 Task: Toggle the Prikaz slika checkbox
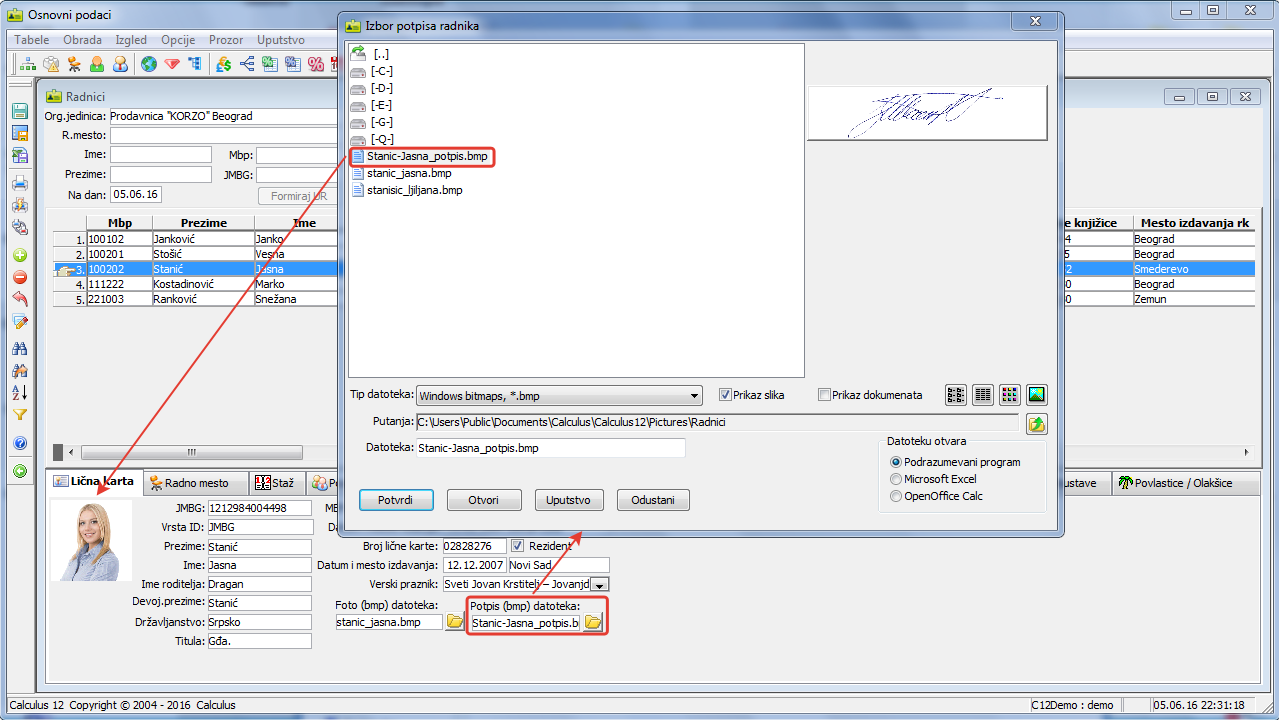726,395
